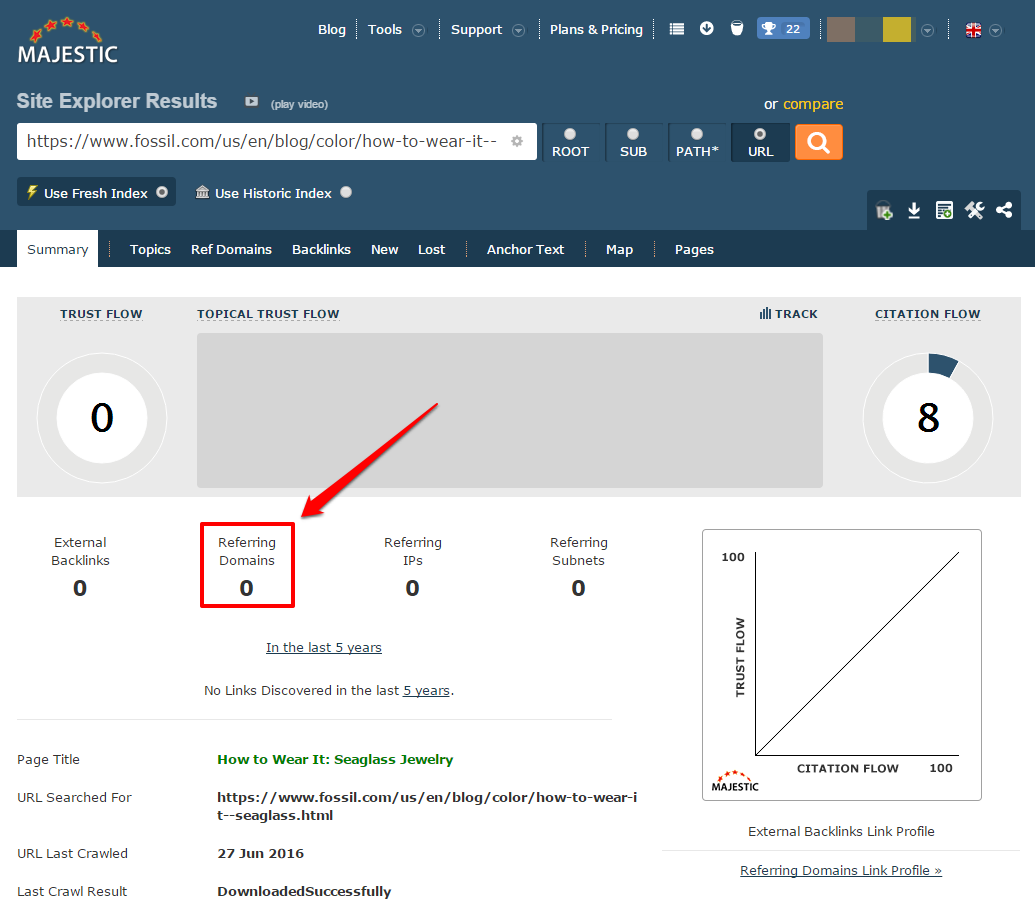The height and width of the screenshot is (904, 1035).
Task: Click the compare link
Action: 813,104
